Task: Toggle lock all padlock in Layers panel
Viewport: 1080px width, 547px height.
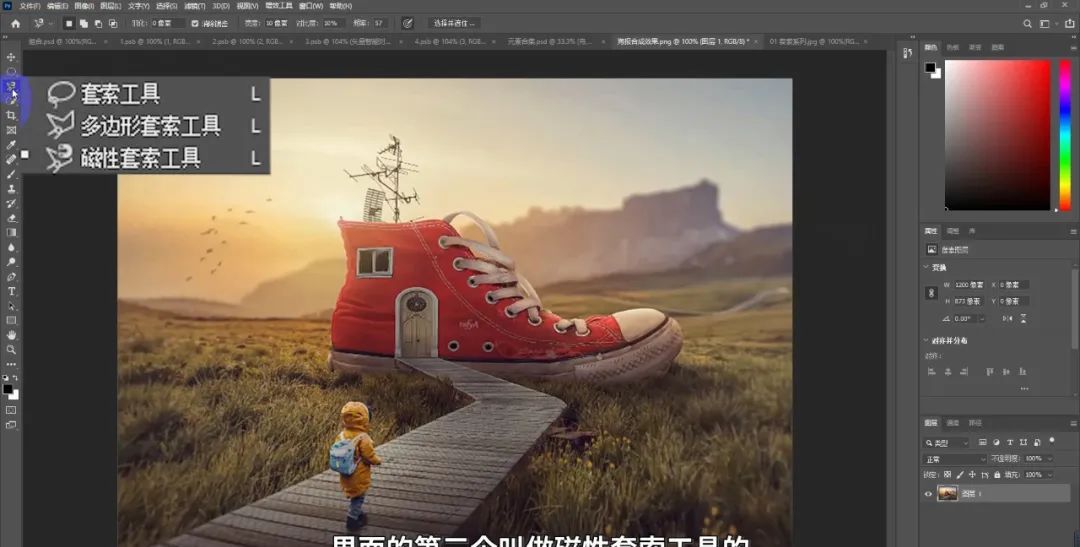Action: click(x=997, y=475)
